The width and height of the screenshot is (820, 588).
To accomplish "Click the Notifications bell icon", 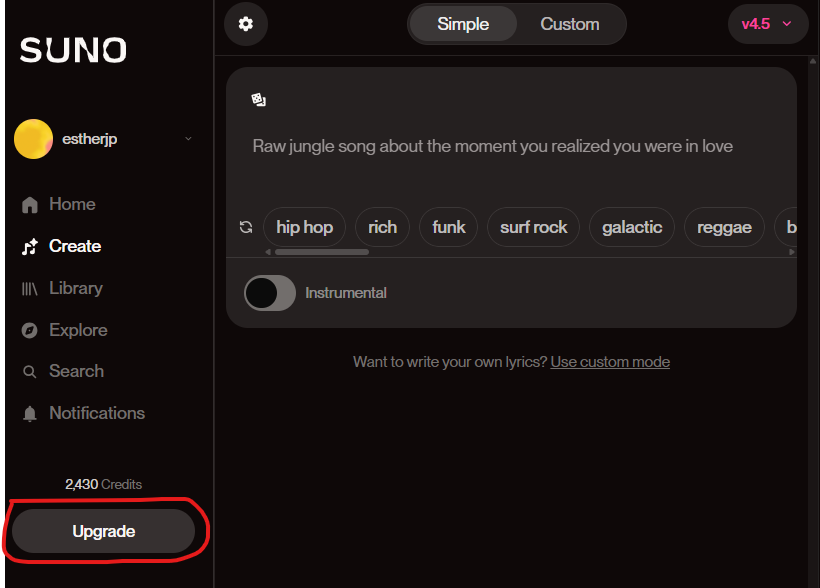I will coord(30,414).
